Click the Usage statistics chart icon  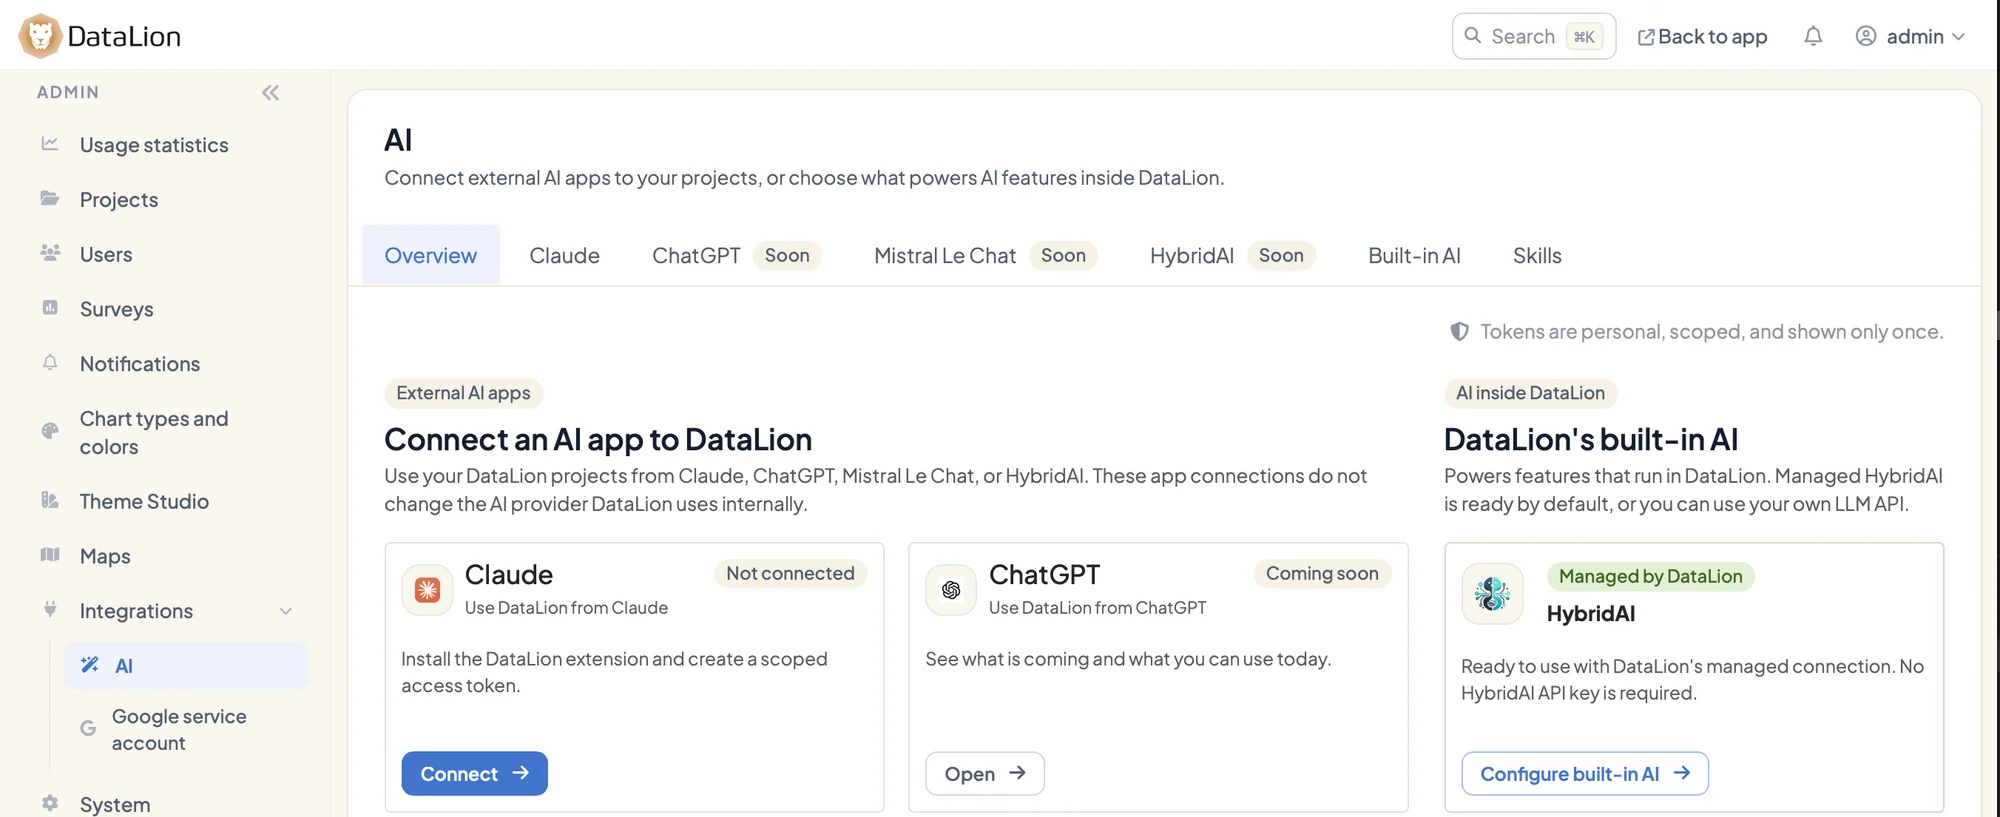pyautogui.click(x=50, y=144)
